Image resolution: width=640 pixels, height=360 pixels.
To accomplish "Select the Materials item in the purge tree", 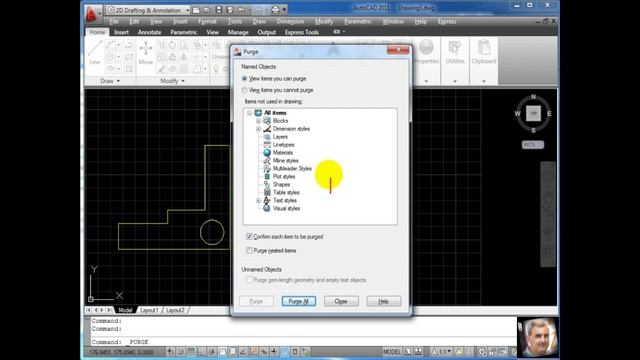I will pyautogui.click(x=282, y=153).
